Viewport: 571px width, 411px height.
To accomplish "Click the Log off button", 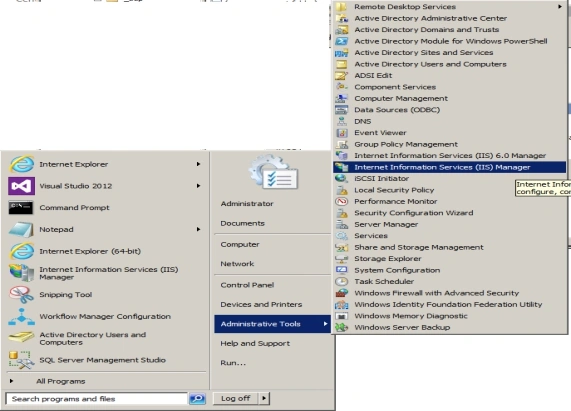I will coord(236,398).
